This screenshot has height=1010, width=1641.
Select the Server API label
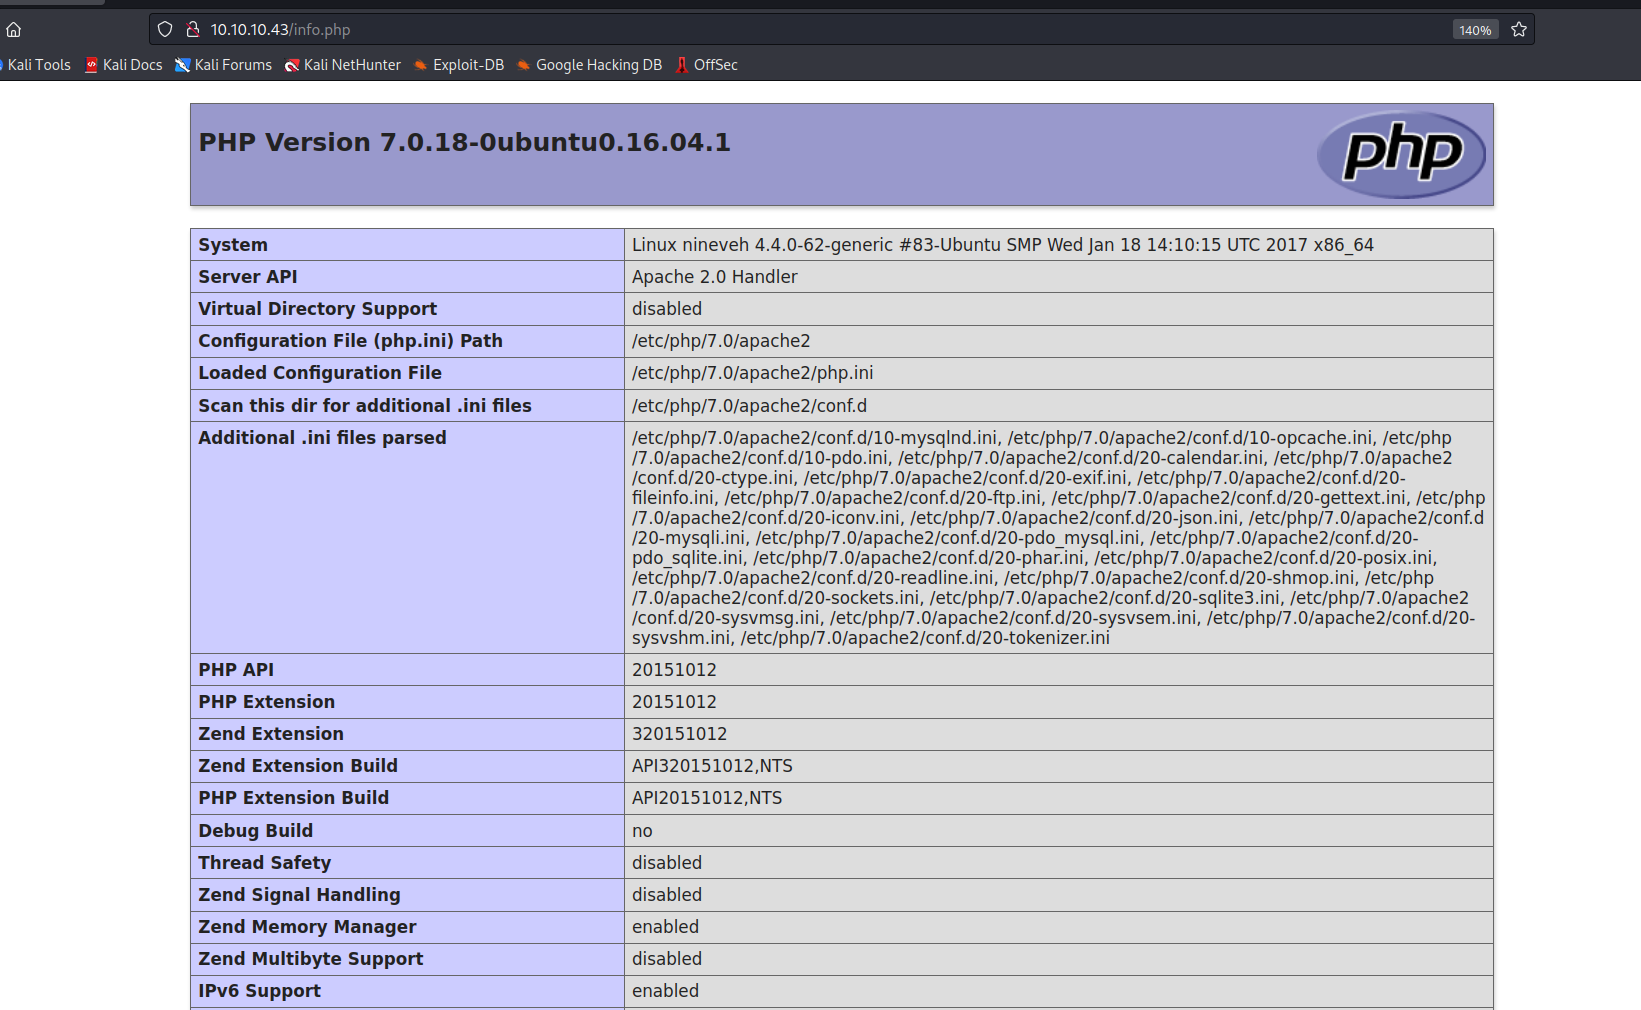pyautogui.click(x=248, y=277)
